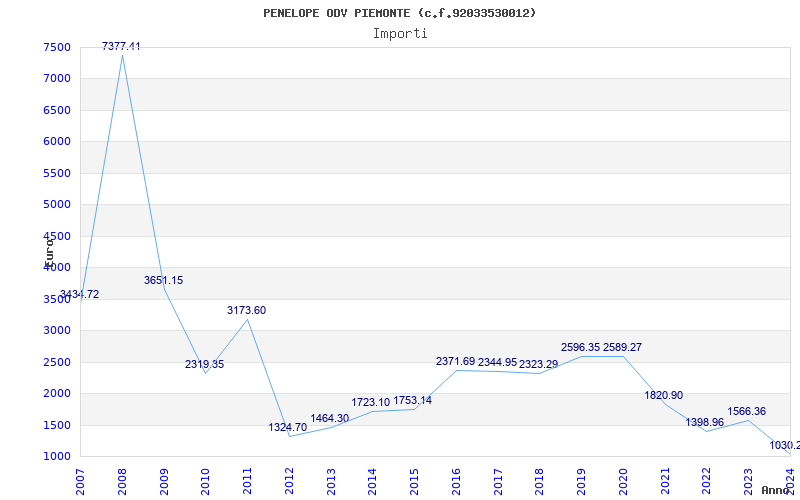The width and height of the screenshot is (800, 500).
Task: Click the 7500 y-axis tick label
Action: (57, 47)
